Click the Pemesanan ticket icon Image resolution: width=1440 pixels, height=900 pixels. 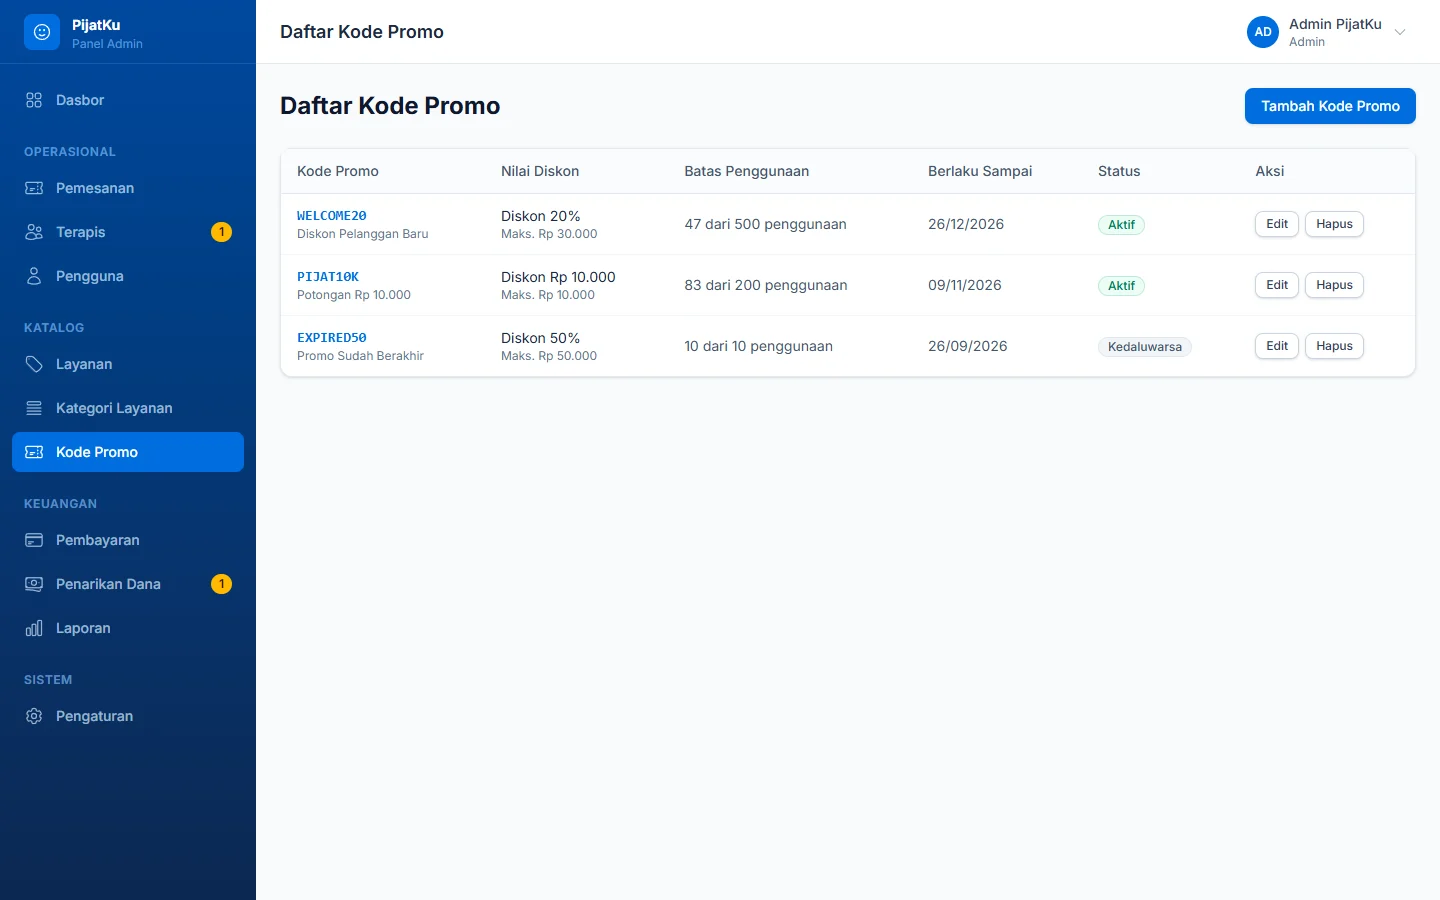coord(34,188)
